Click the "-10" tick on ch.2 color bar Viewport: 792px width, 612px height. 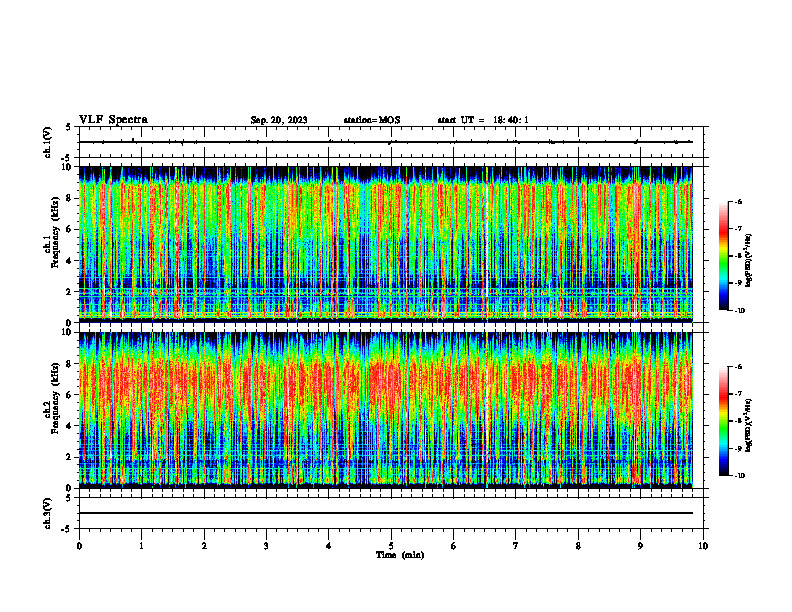tap(739, 476)
